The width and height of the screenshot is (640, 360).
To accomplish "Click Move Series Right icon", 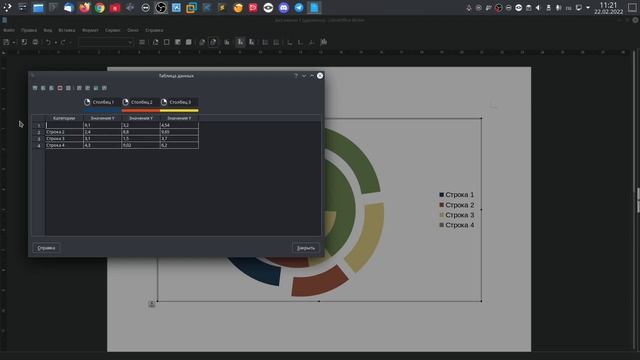I will coord(87,88).
